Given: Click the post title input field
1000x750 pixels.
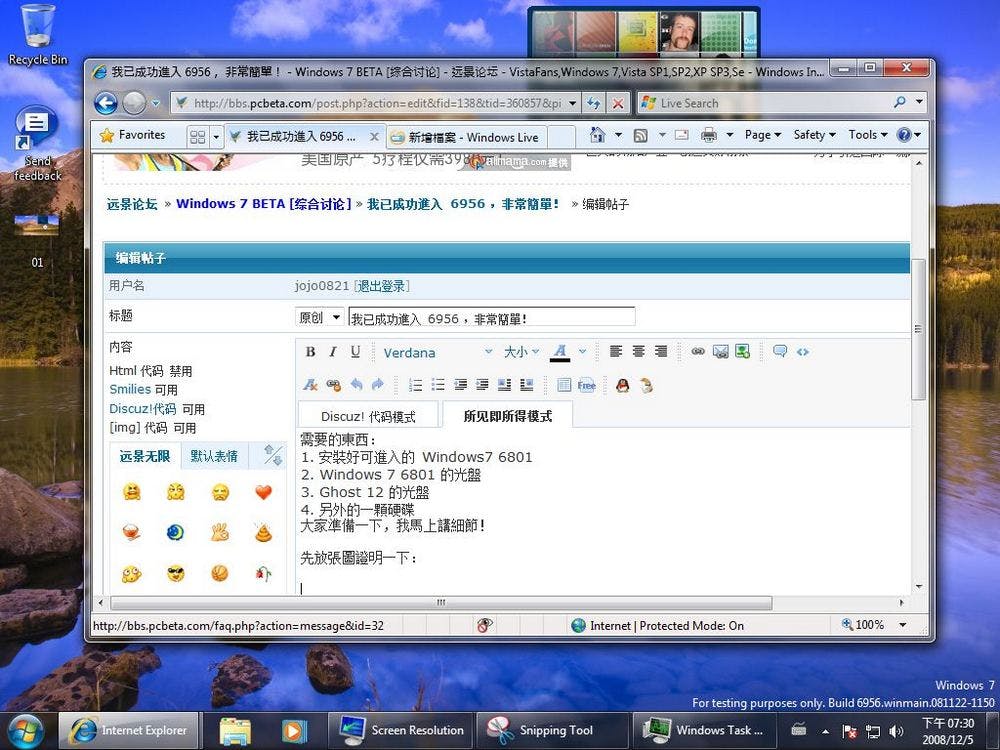Looking at the screenshot, I should pos(492,318).
